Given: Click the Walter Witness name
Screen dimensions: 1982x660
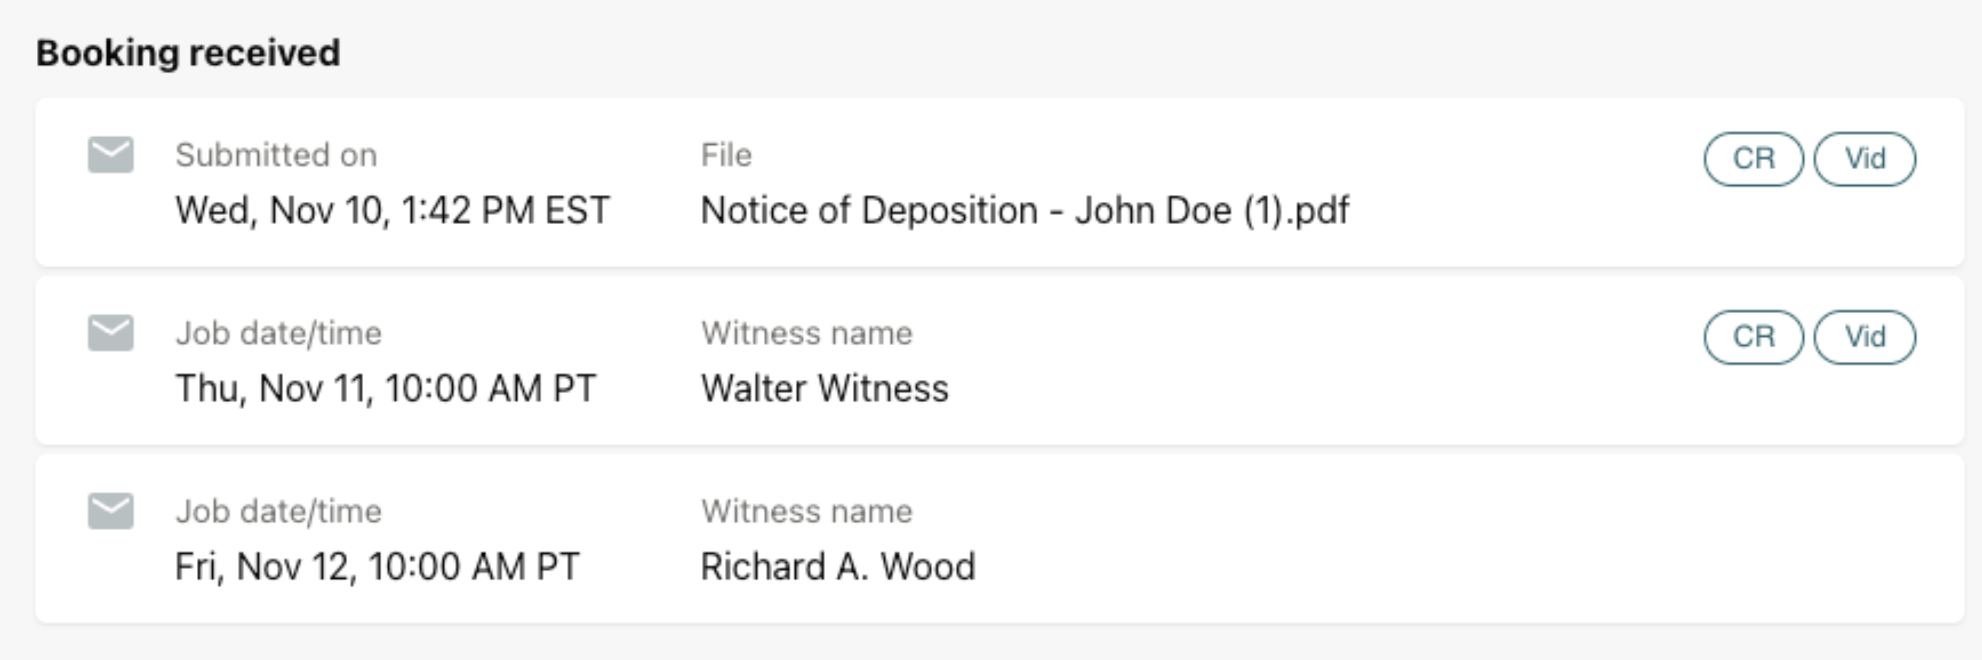Looking at the screenshot, I should 825,388.
